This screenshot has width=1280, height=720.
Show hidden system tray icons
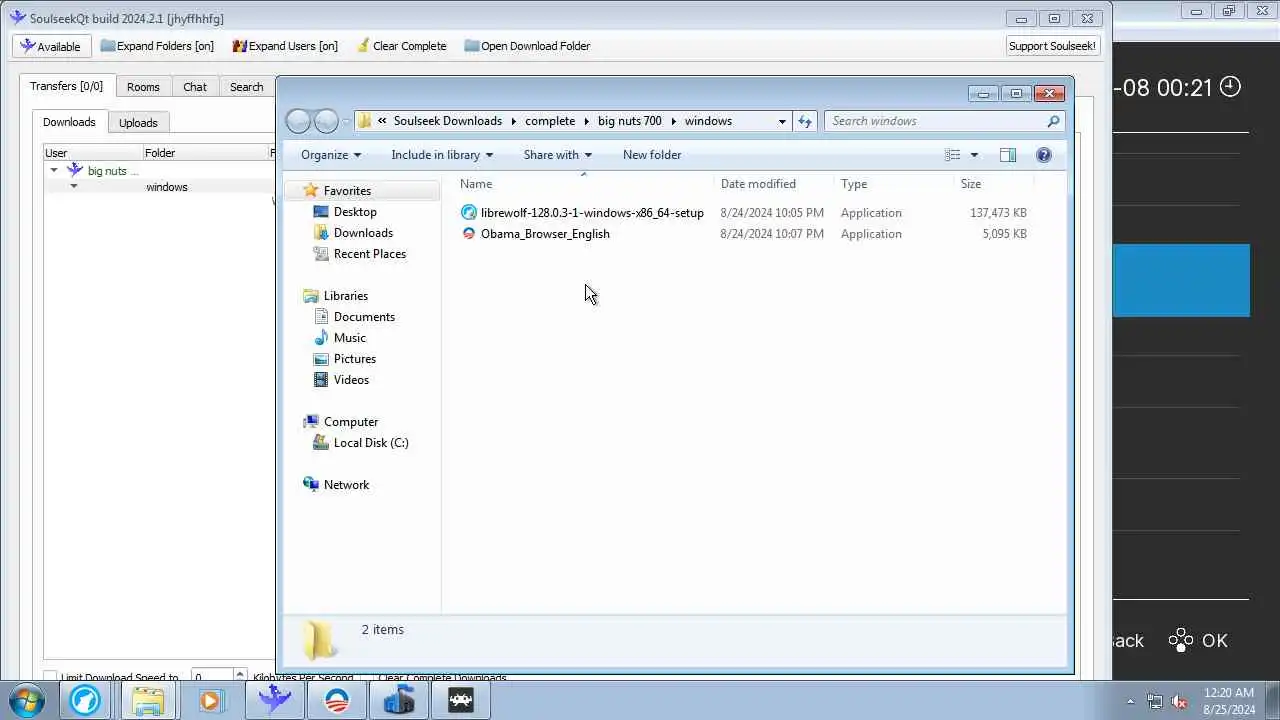point(1131,701)
